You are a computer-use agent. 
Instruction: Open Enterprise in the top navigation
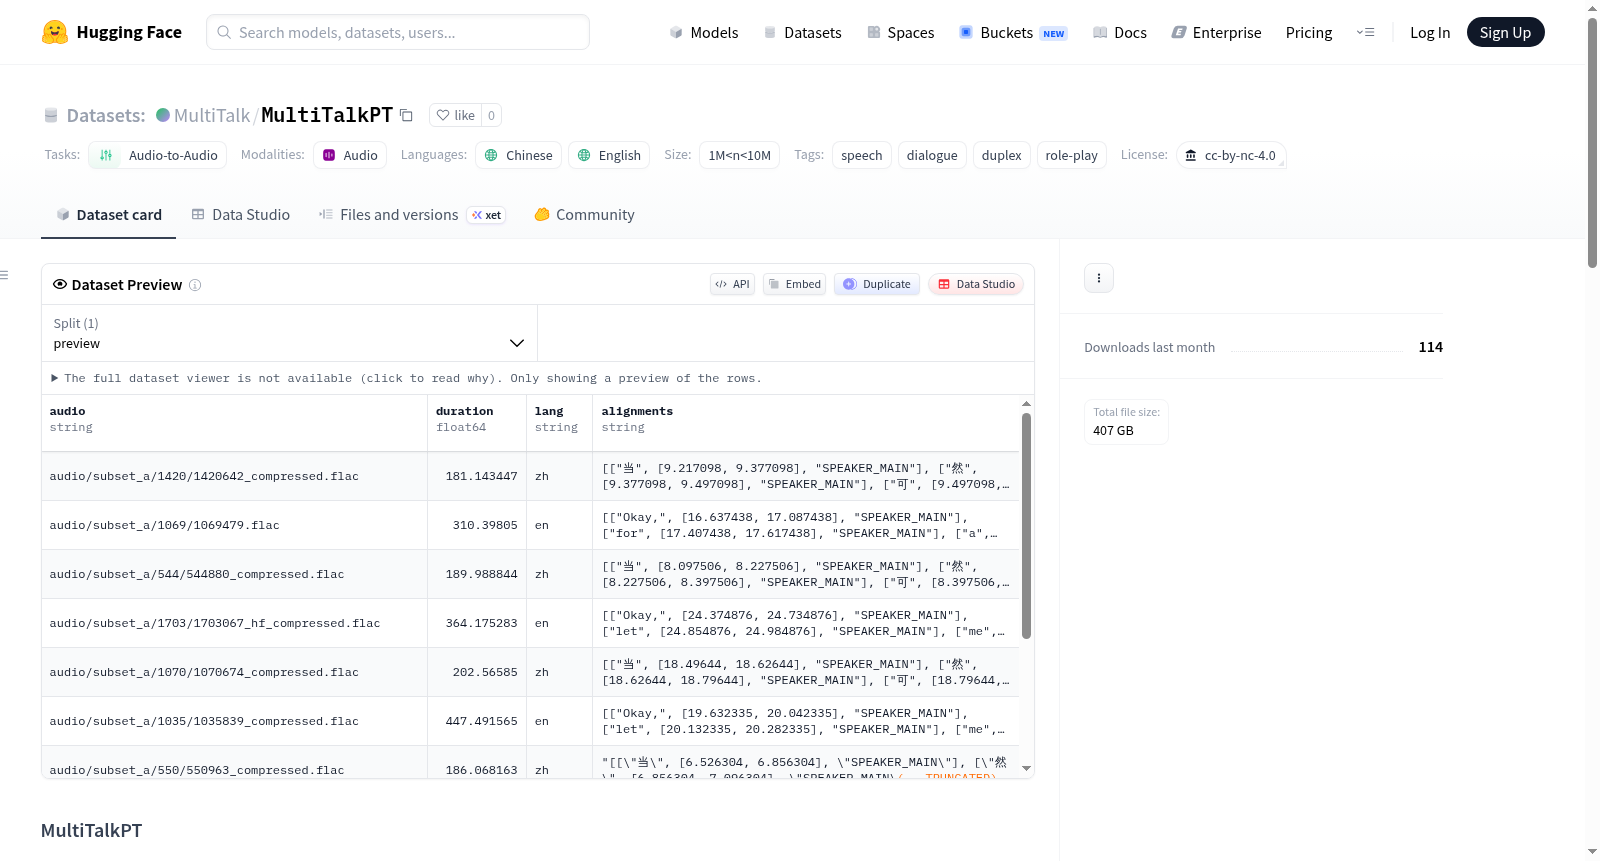[x=1217, y=32]
